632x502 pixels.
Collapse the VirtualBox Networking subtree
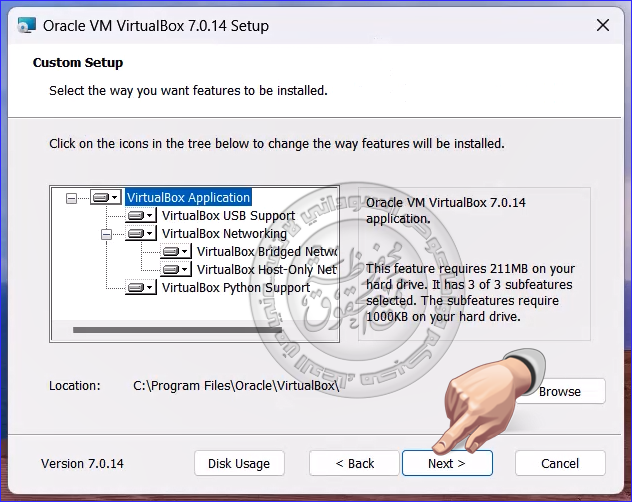[106, 234]
